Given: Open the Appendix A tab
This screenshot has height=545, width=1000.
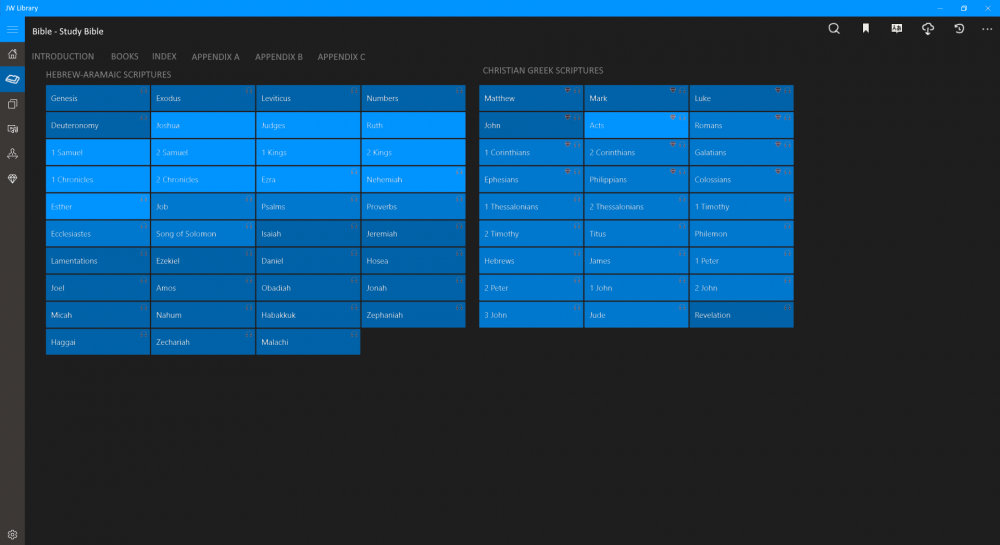Looking at the screenshot, I should pos(216,57).
